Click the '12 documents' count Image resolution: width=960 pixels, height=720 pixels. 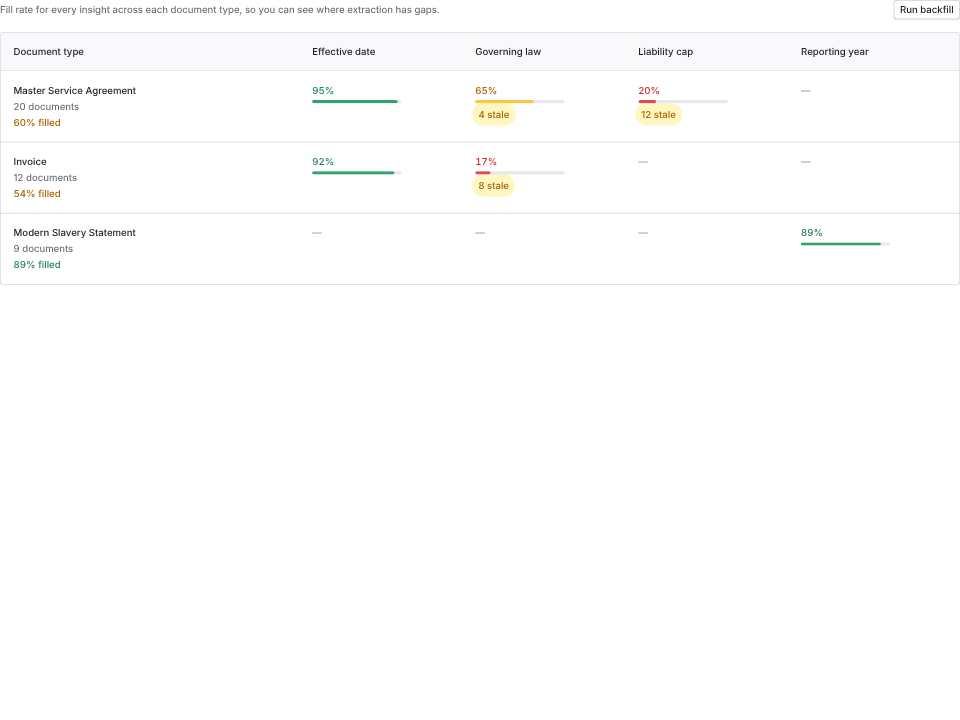[x=45, y=178]
